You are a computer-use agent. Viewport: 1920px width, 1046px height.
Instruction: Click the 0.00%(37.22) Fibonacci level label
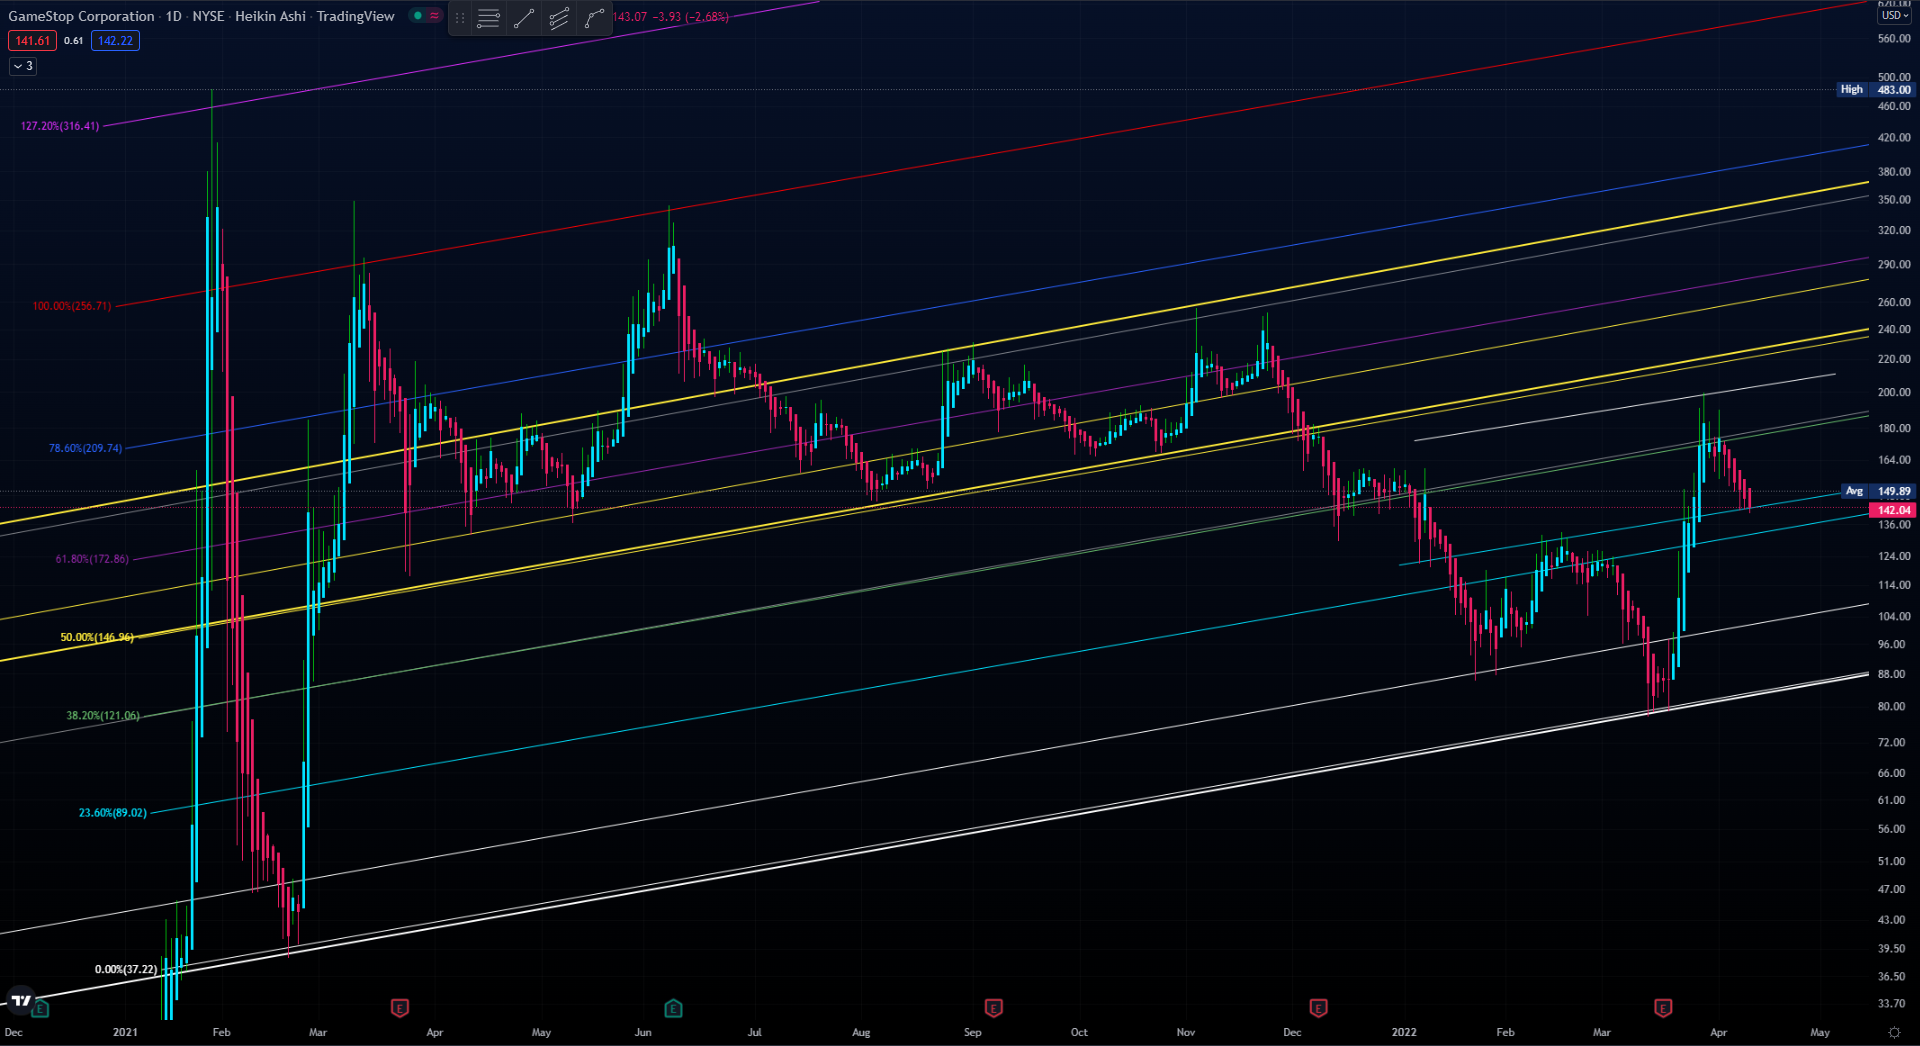click(x=126, y=969)
